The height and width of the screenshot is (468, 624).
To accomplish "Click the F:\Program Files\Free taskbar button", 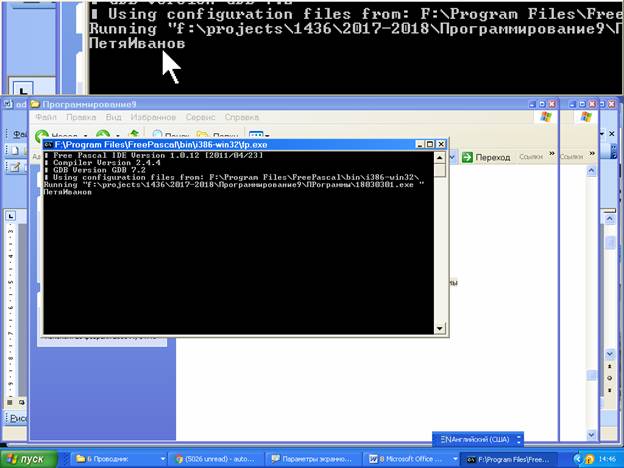I will coord(508,459).
